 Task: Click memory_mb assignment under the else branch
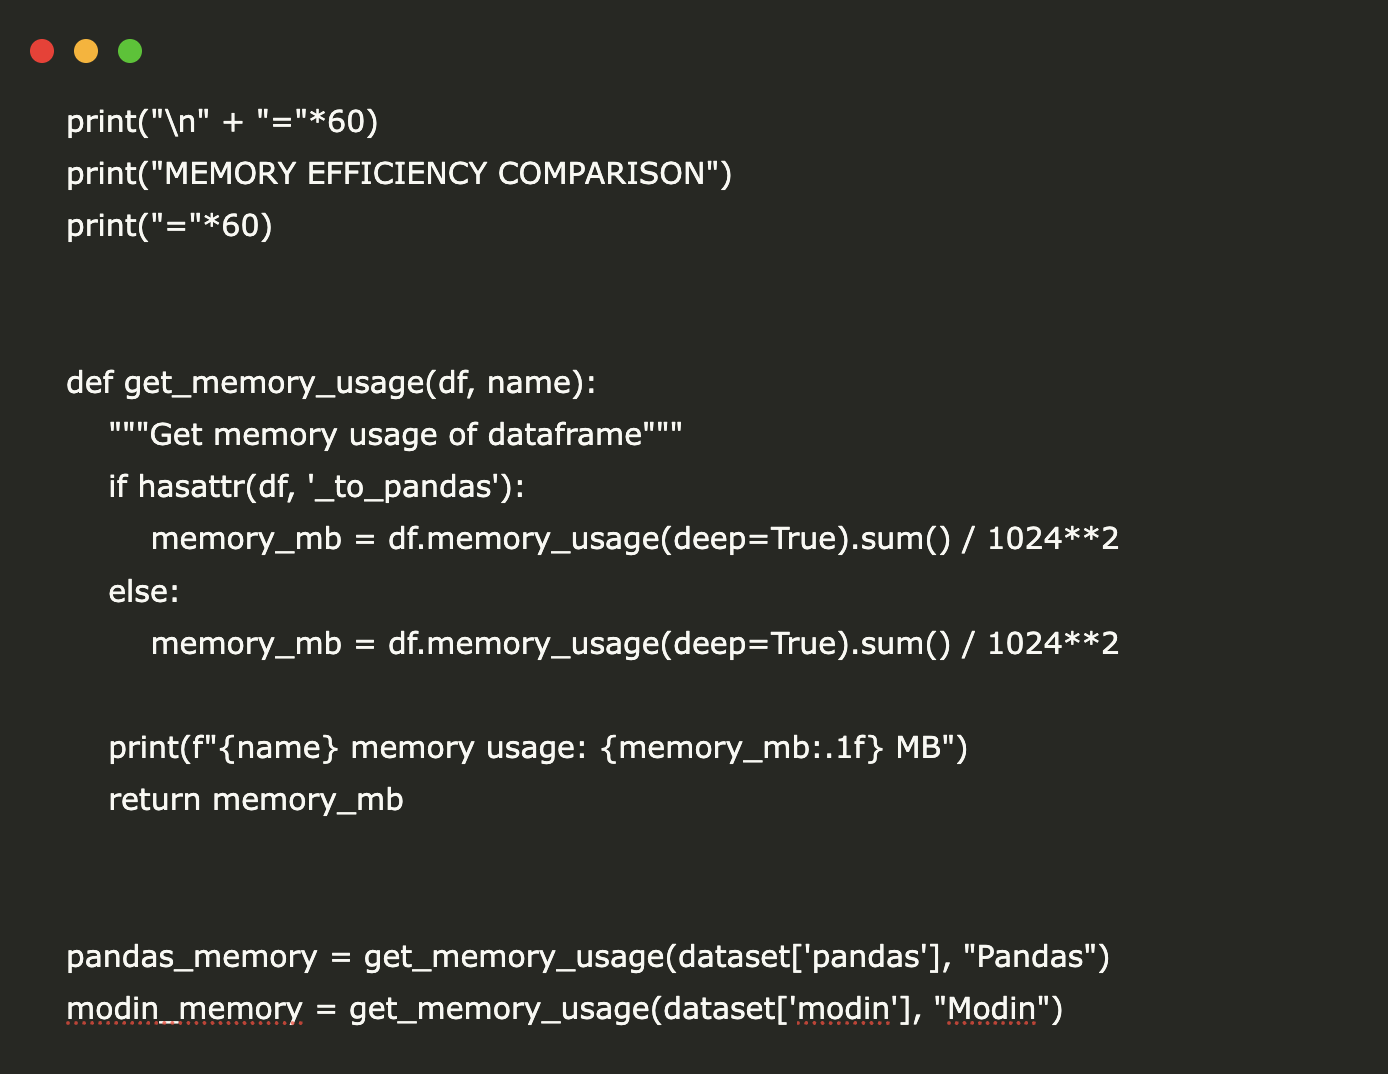tap(634, 644)
